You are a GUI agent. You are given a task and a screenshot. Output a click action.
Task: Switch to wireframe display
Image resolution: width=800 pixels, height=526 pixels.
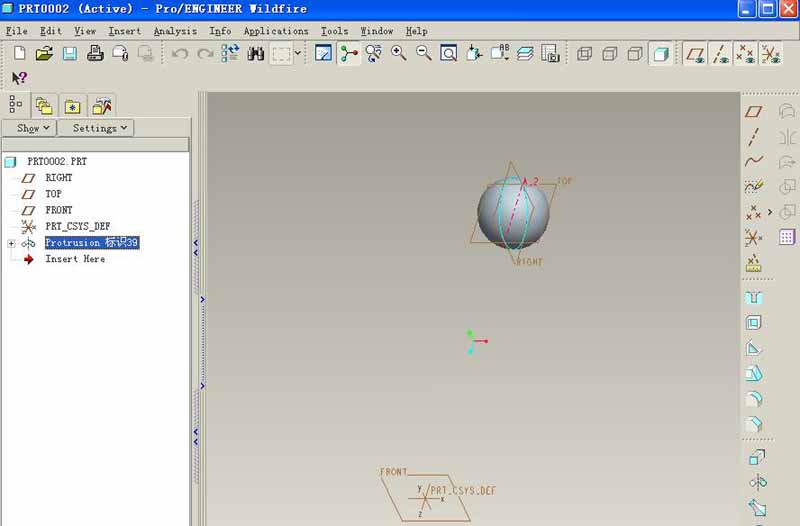[x=584, y=53]
